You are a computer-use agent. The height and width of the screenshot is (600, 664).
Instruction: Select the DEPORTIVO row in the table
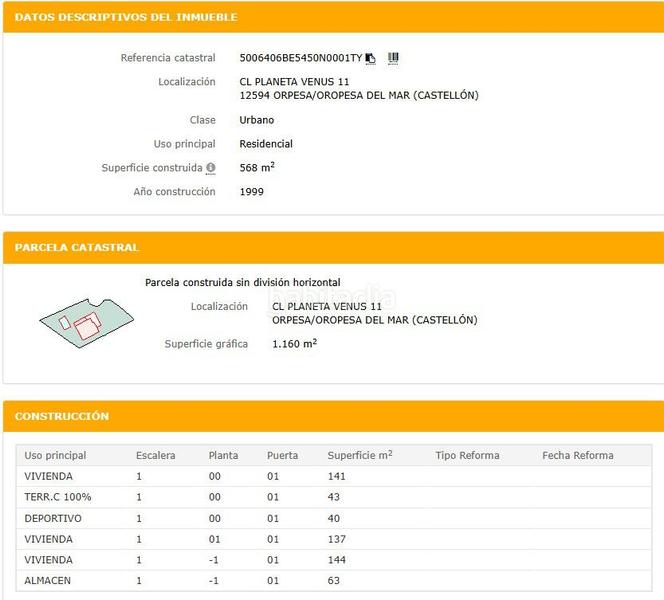point(53,518)
